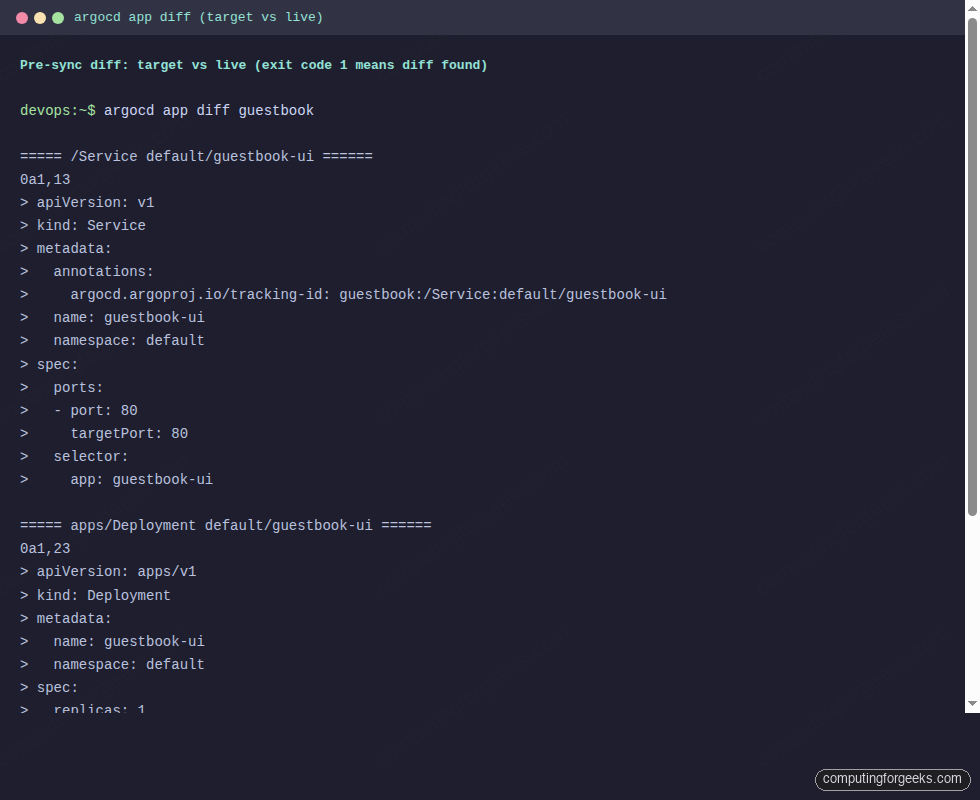Viewport: 980px width, 800px height.
Task: Click the 'devops:~$' prompt text
Action: pos(58,111)
